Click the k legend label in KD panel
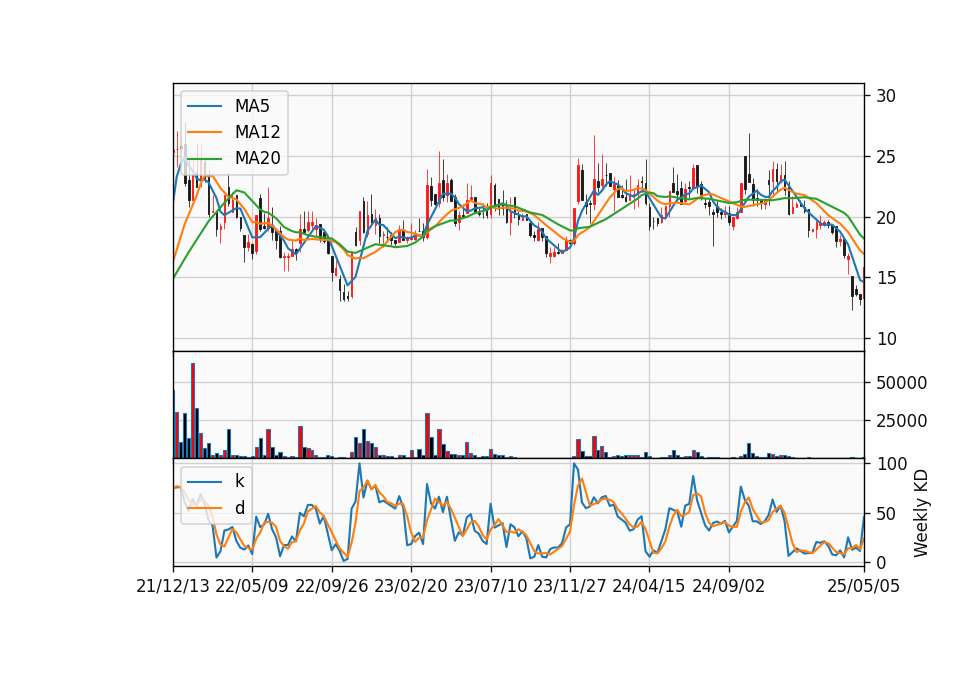This screenshot has width=960, height=690. tap(239, 481)
